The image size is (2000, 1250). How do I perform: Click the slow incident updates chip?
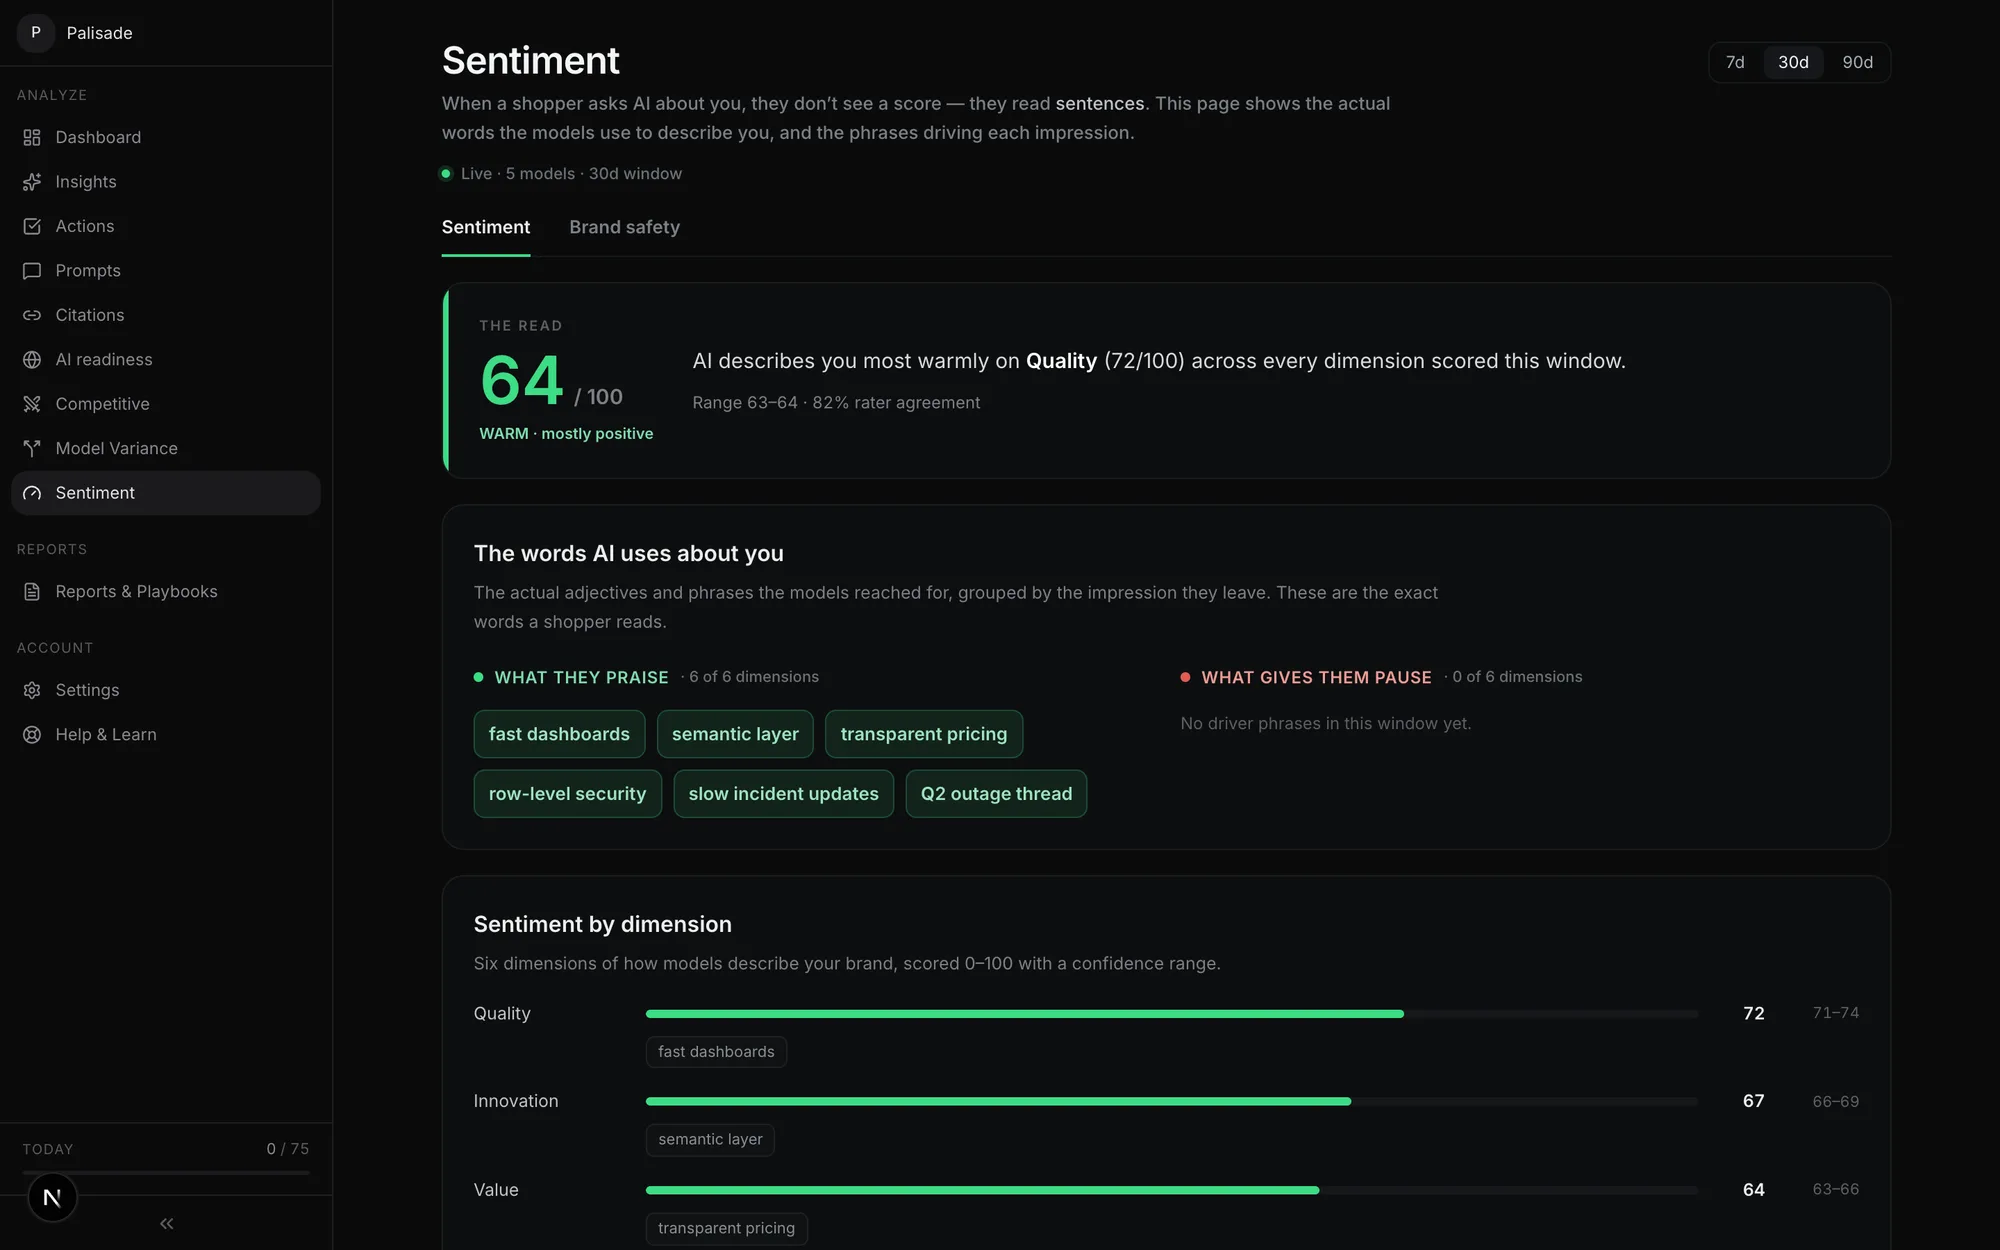[783, 794]
